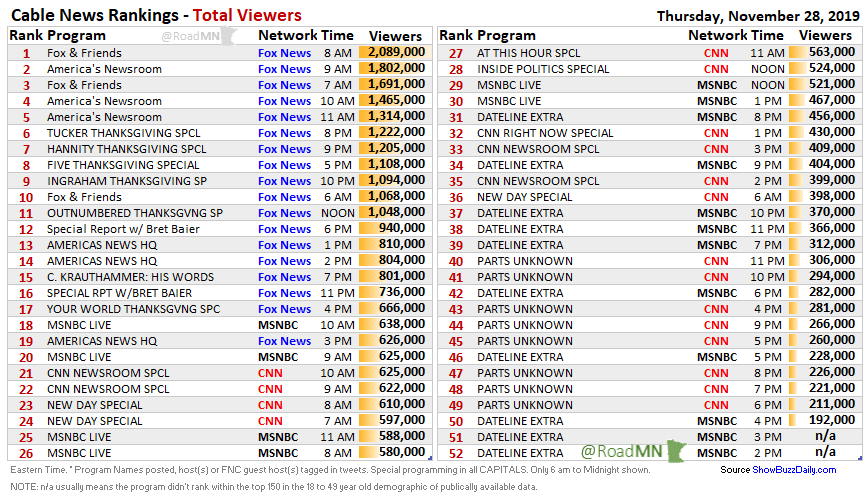The image size is (867, 495).
Task: Click the '10 PM' time in rank 9 row
Action: (x=337, y=181)
